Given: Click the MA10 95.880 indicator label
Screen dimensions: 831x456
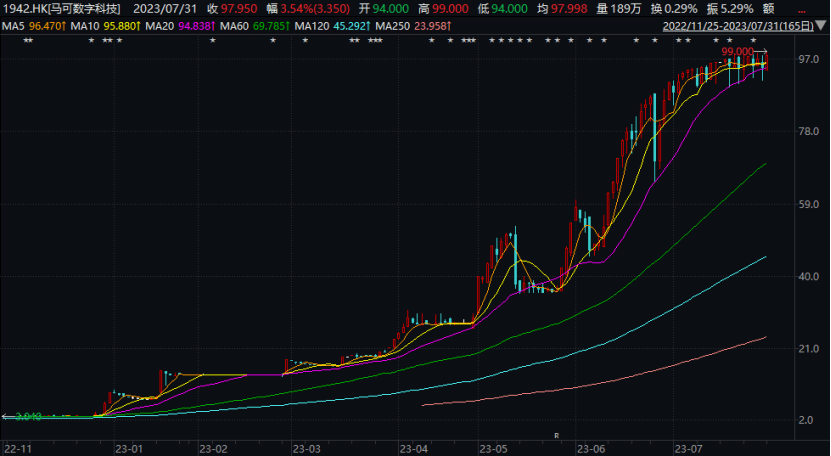Looking at the screenshot, I should (x=107, y=26).
